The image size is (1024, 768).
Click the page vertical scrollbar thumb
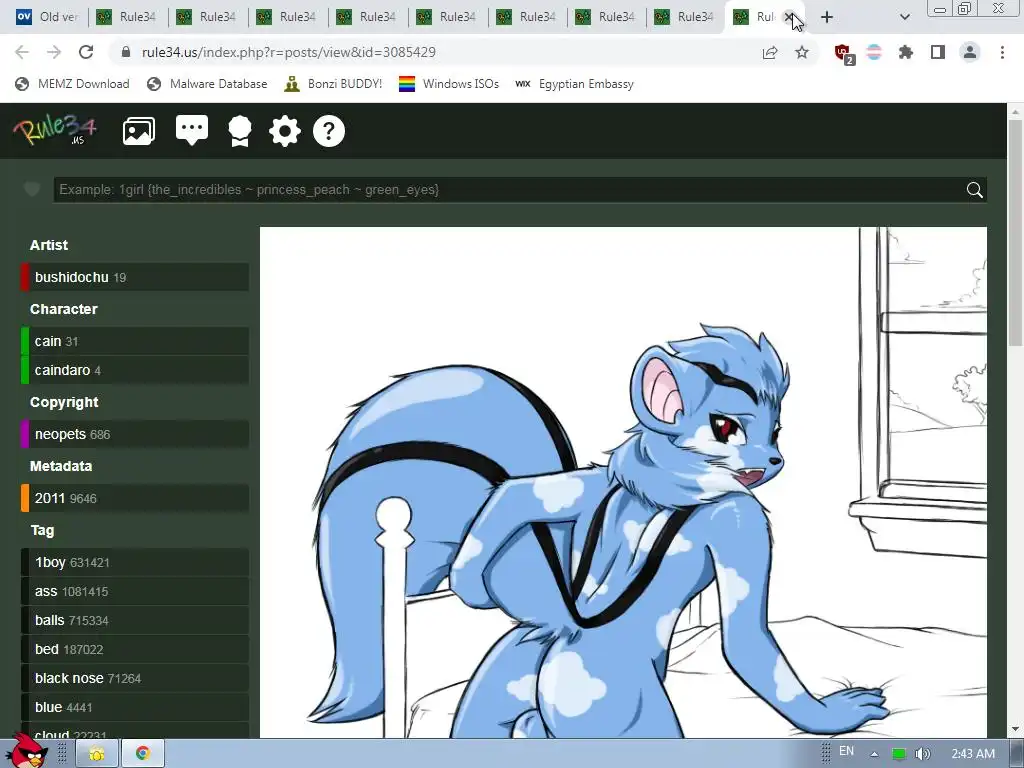[x=1016, y=232]
